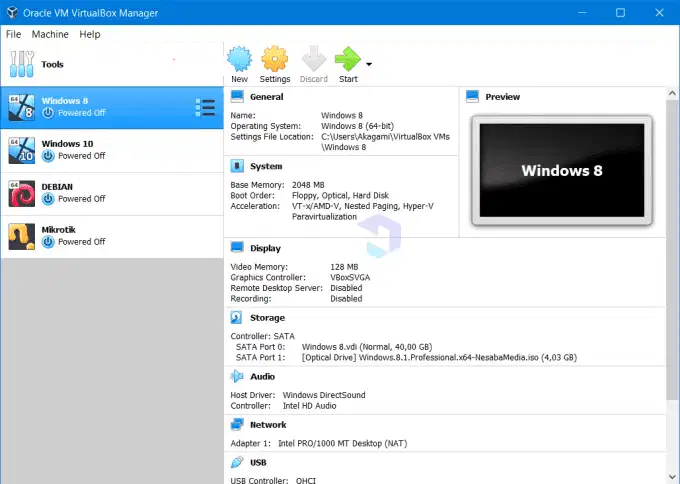
Task: Click the Acceleration VT-x/AMD-V value text
Action: tap(363, 211)
